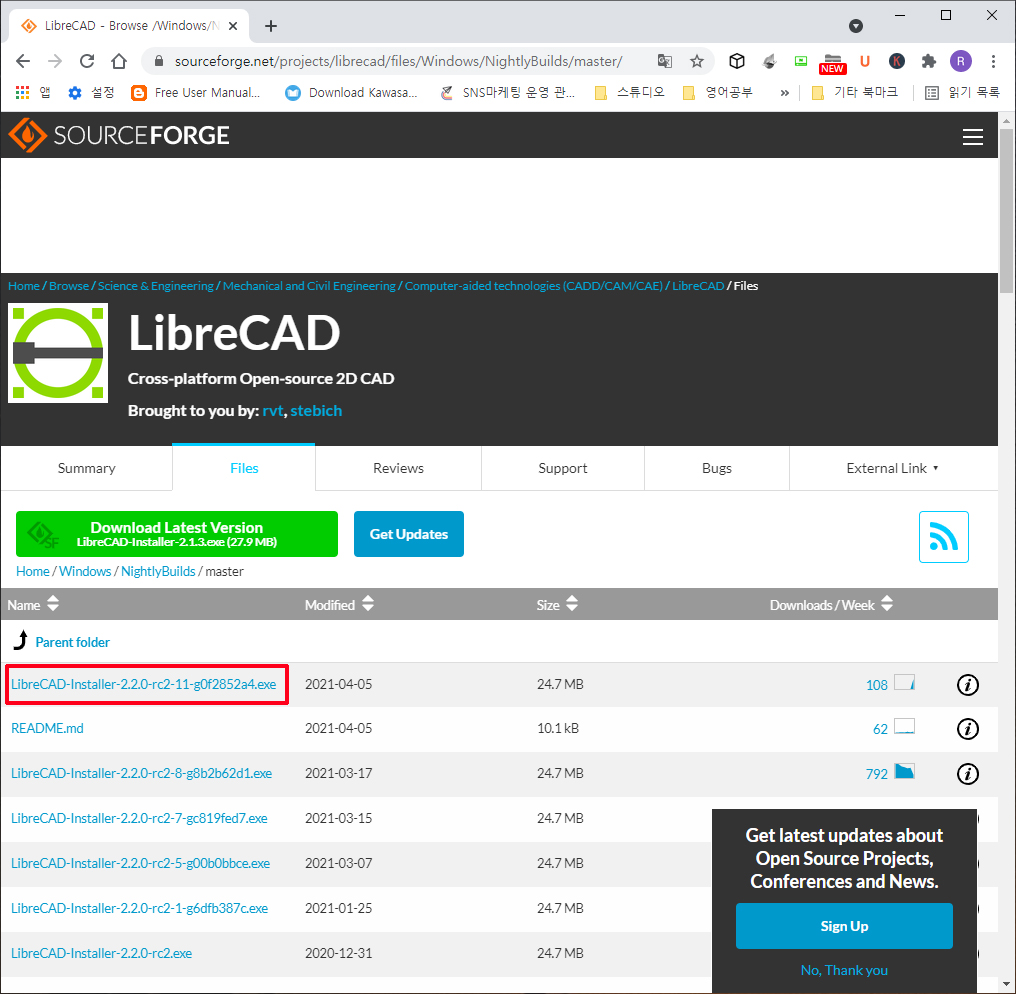Download LibreCAD-Installer-2.2.0-rc2-8-g8b2b62d1.exe

click(141, 773)
